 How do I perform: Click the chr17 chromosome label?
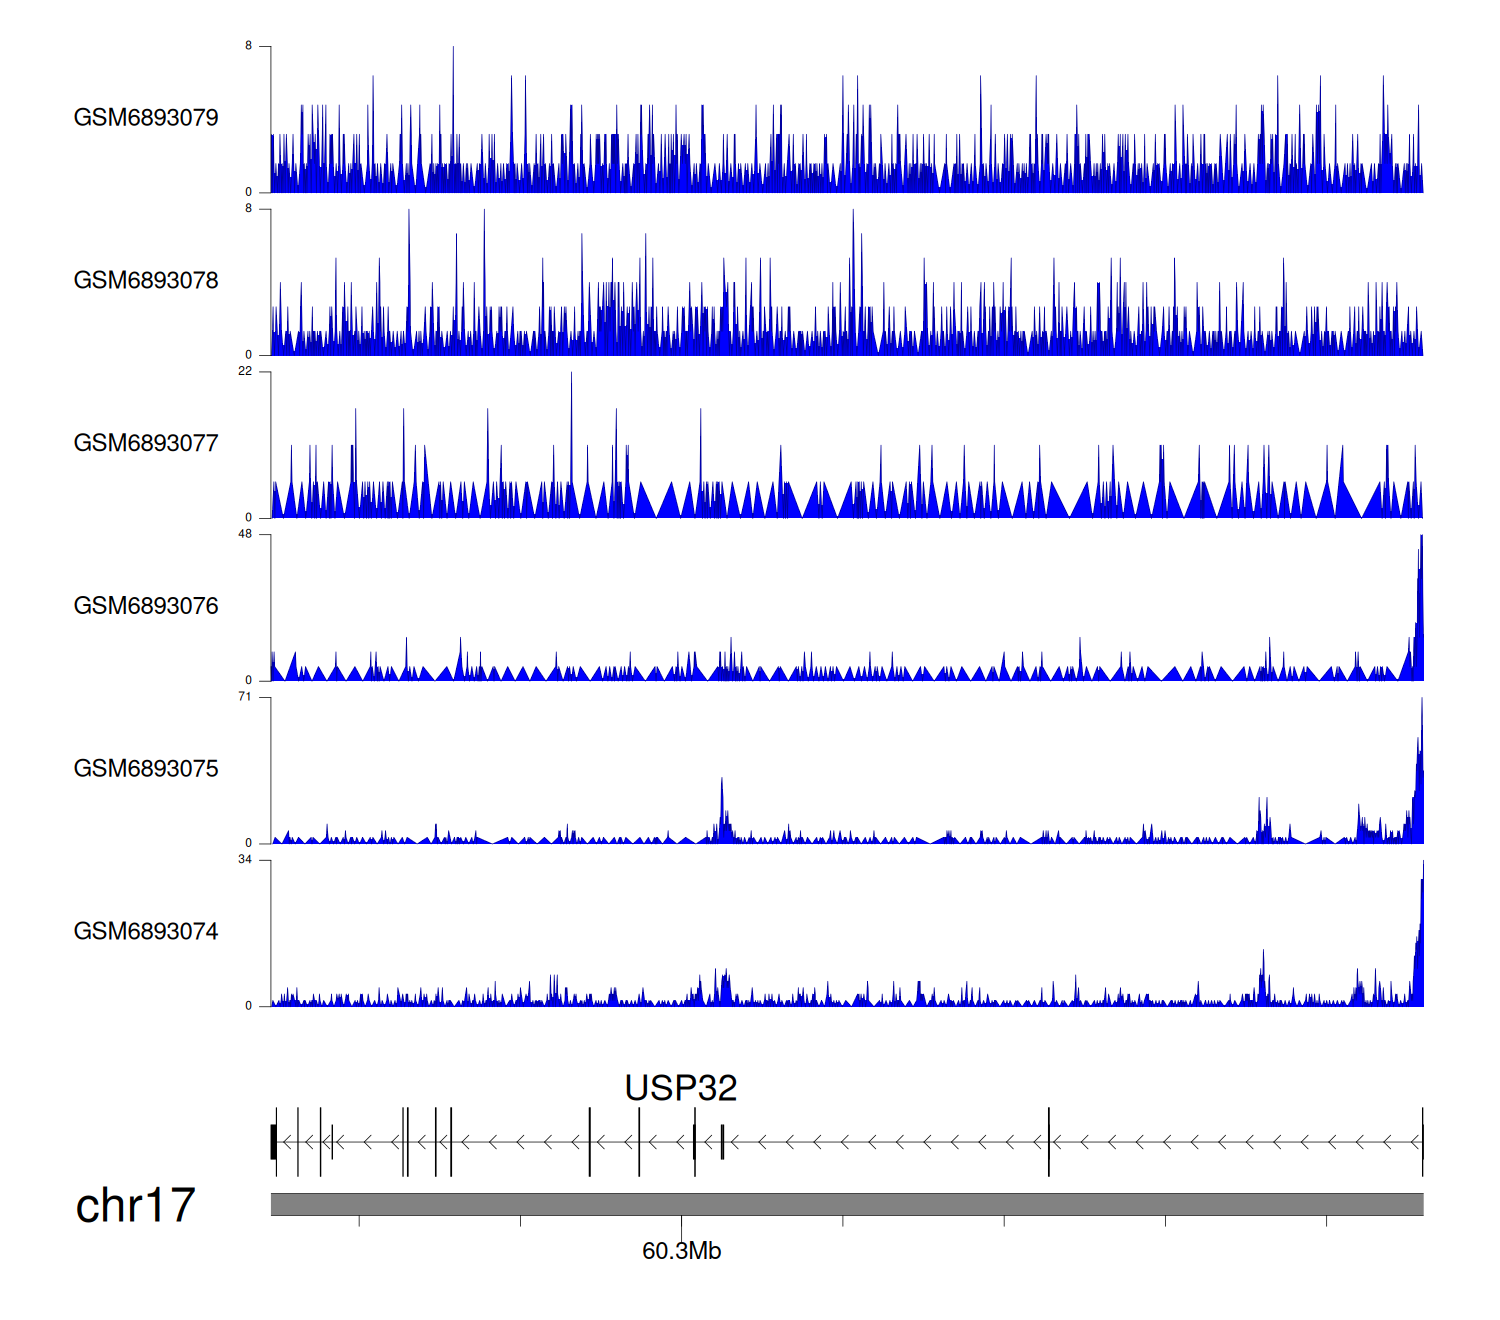(x=135, y=1206)
